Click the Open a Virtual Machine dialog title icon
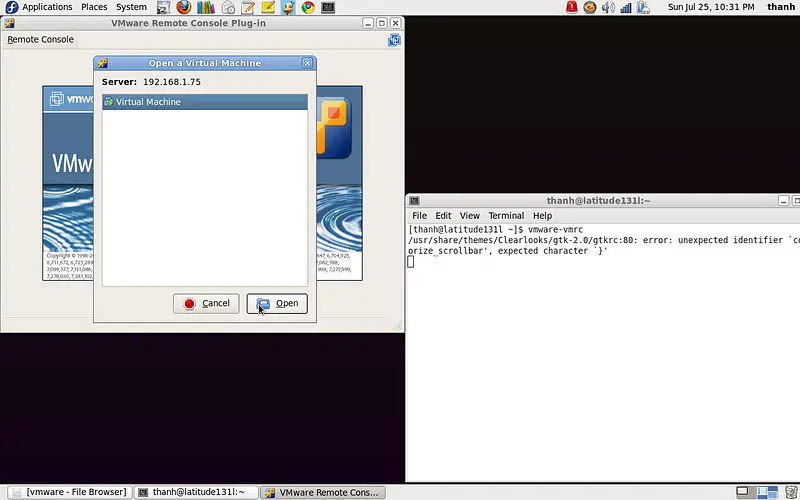The width and height of the screenshot is (800, 500). 103,63
